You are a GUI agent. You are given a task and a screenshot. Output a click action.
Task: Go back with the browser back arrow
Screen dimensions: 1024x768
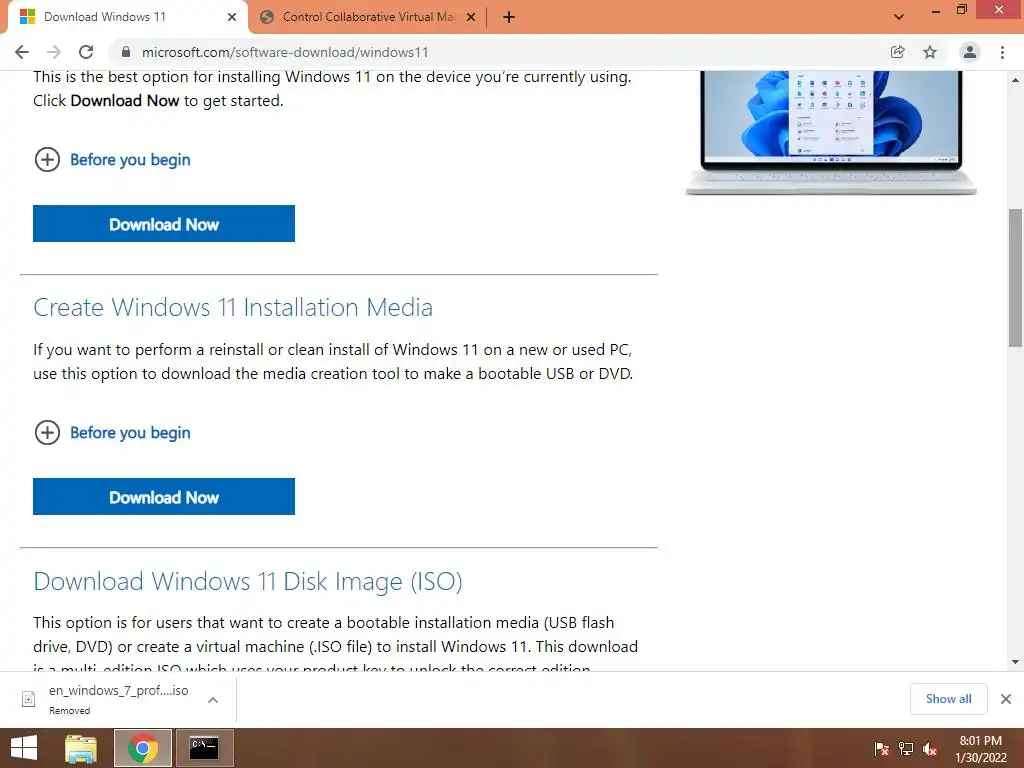tap(22, 52)
